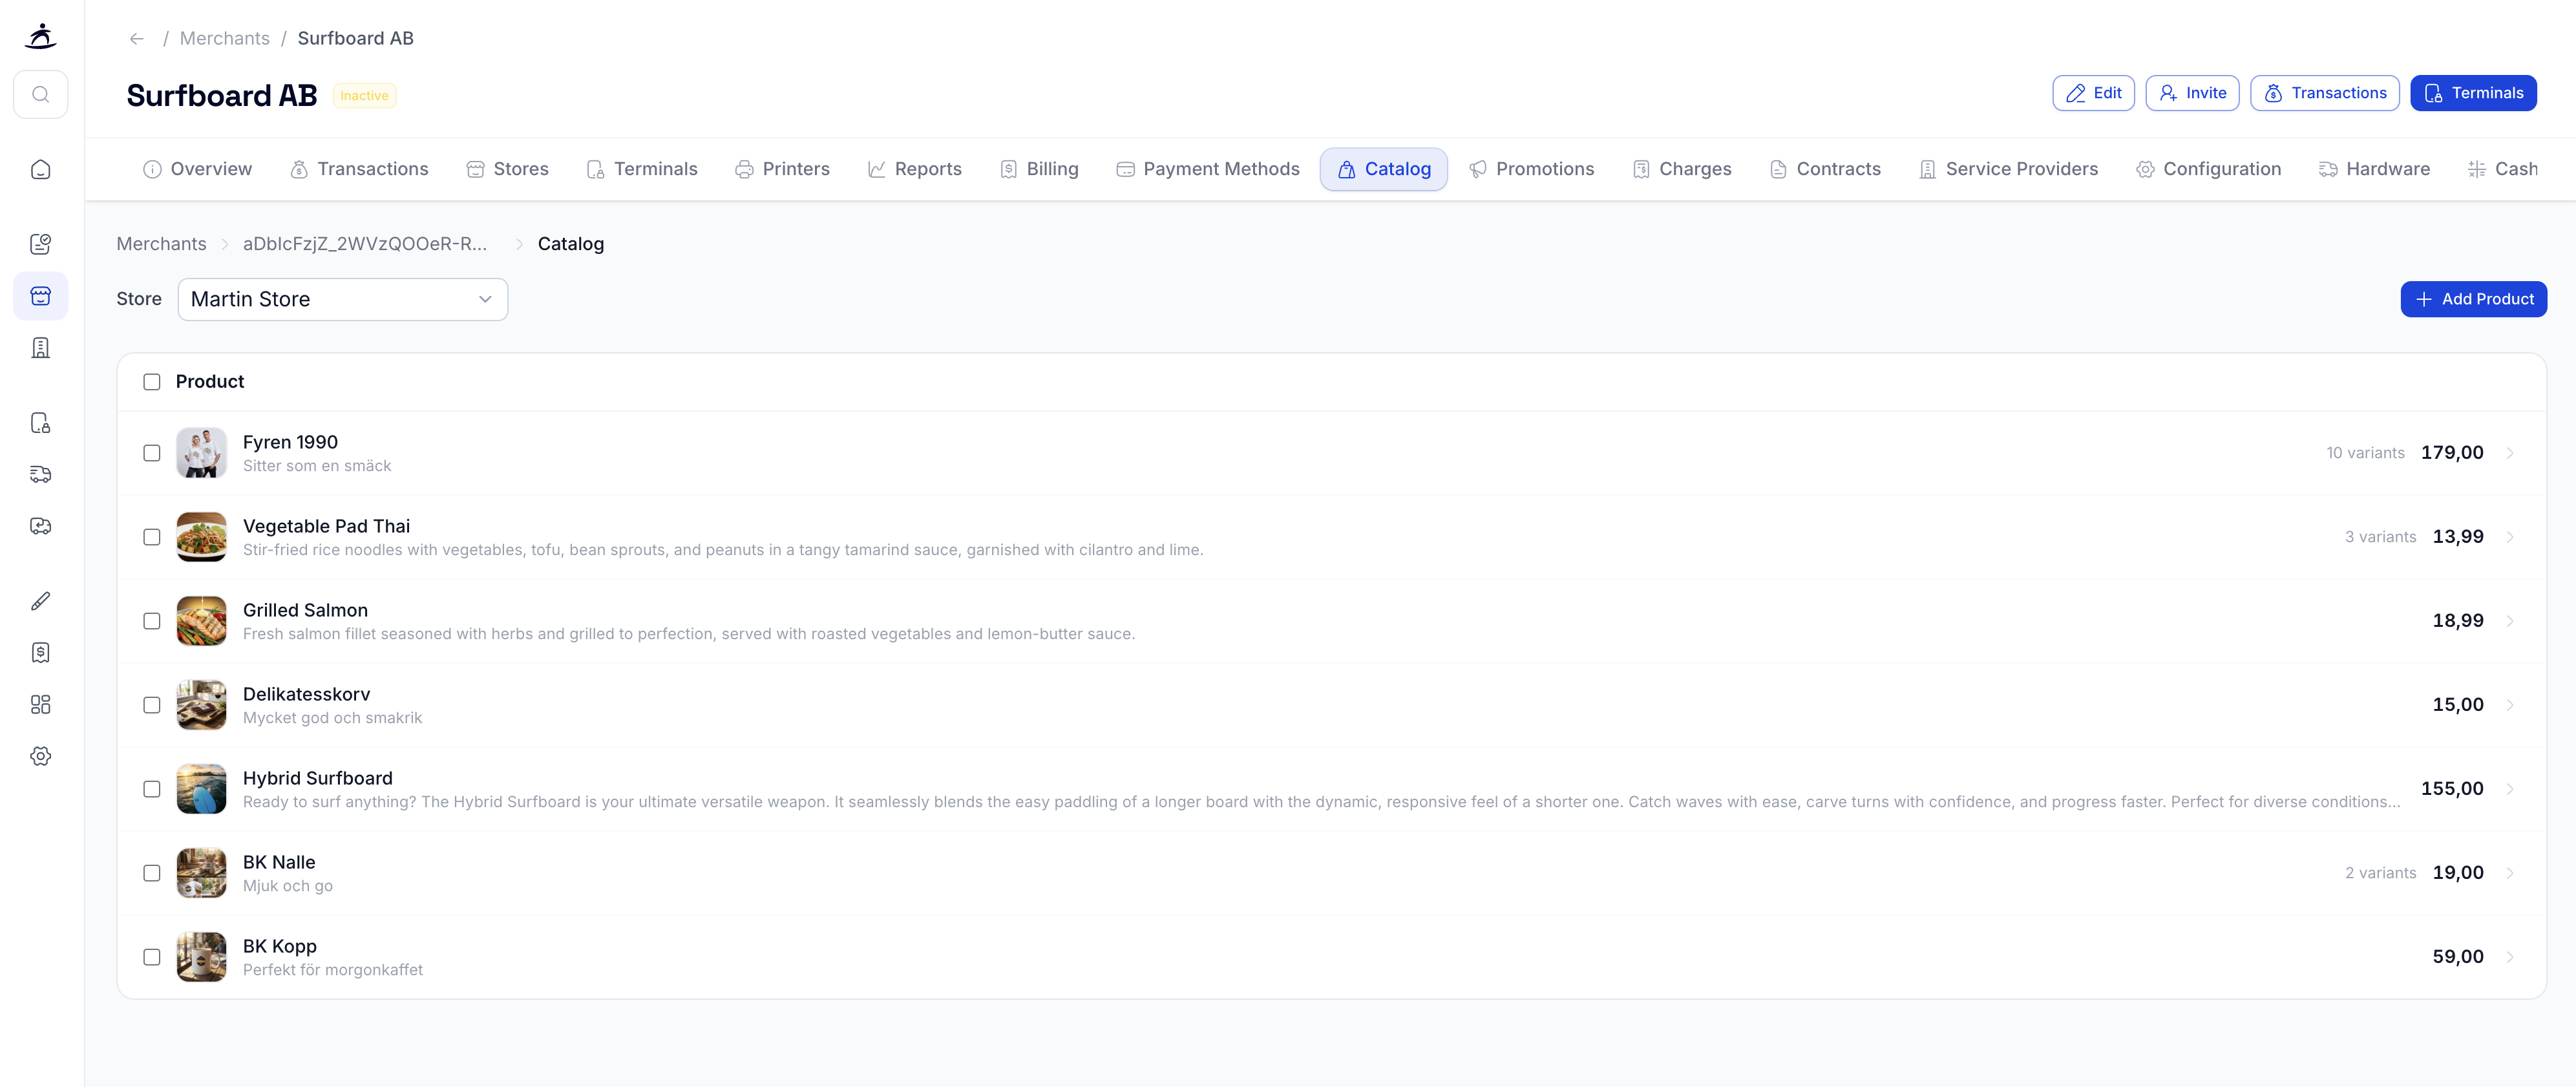
Task: Toggle the select-all Product checkbox
Action: point(151,381)
